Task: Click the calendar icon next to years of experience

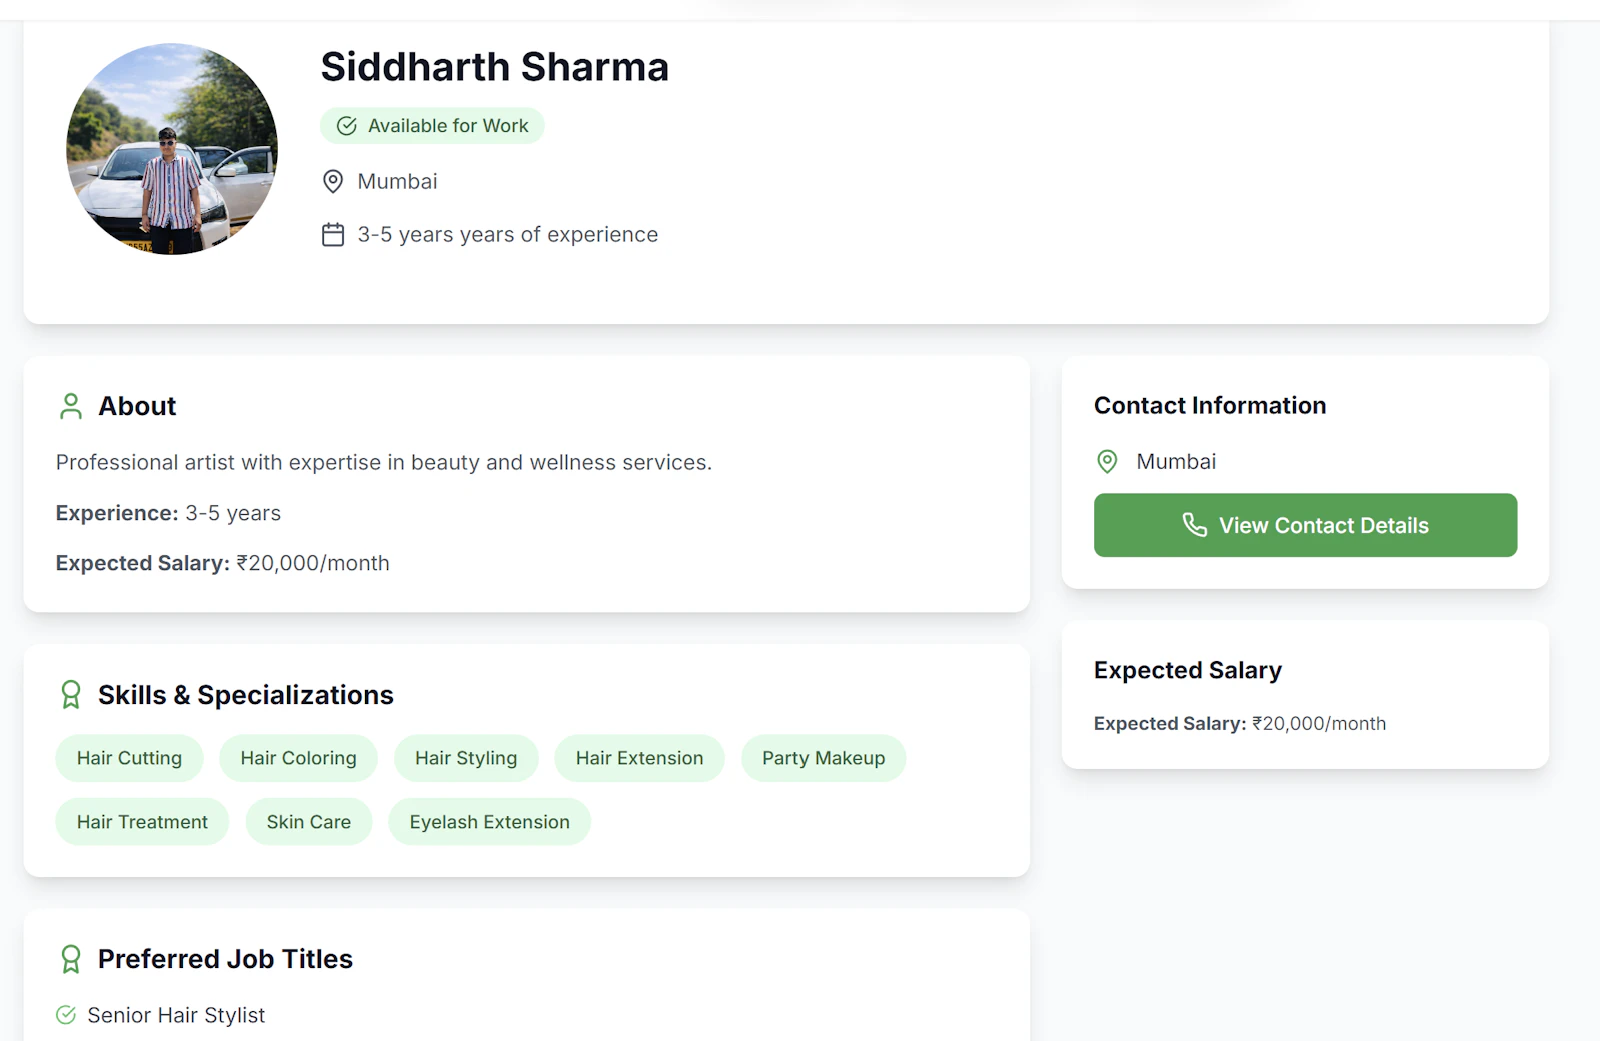Action: [x=333, y=234]
